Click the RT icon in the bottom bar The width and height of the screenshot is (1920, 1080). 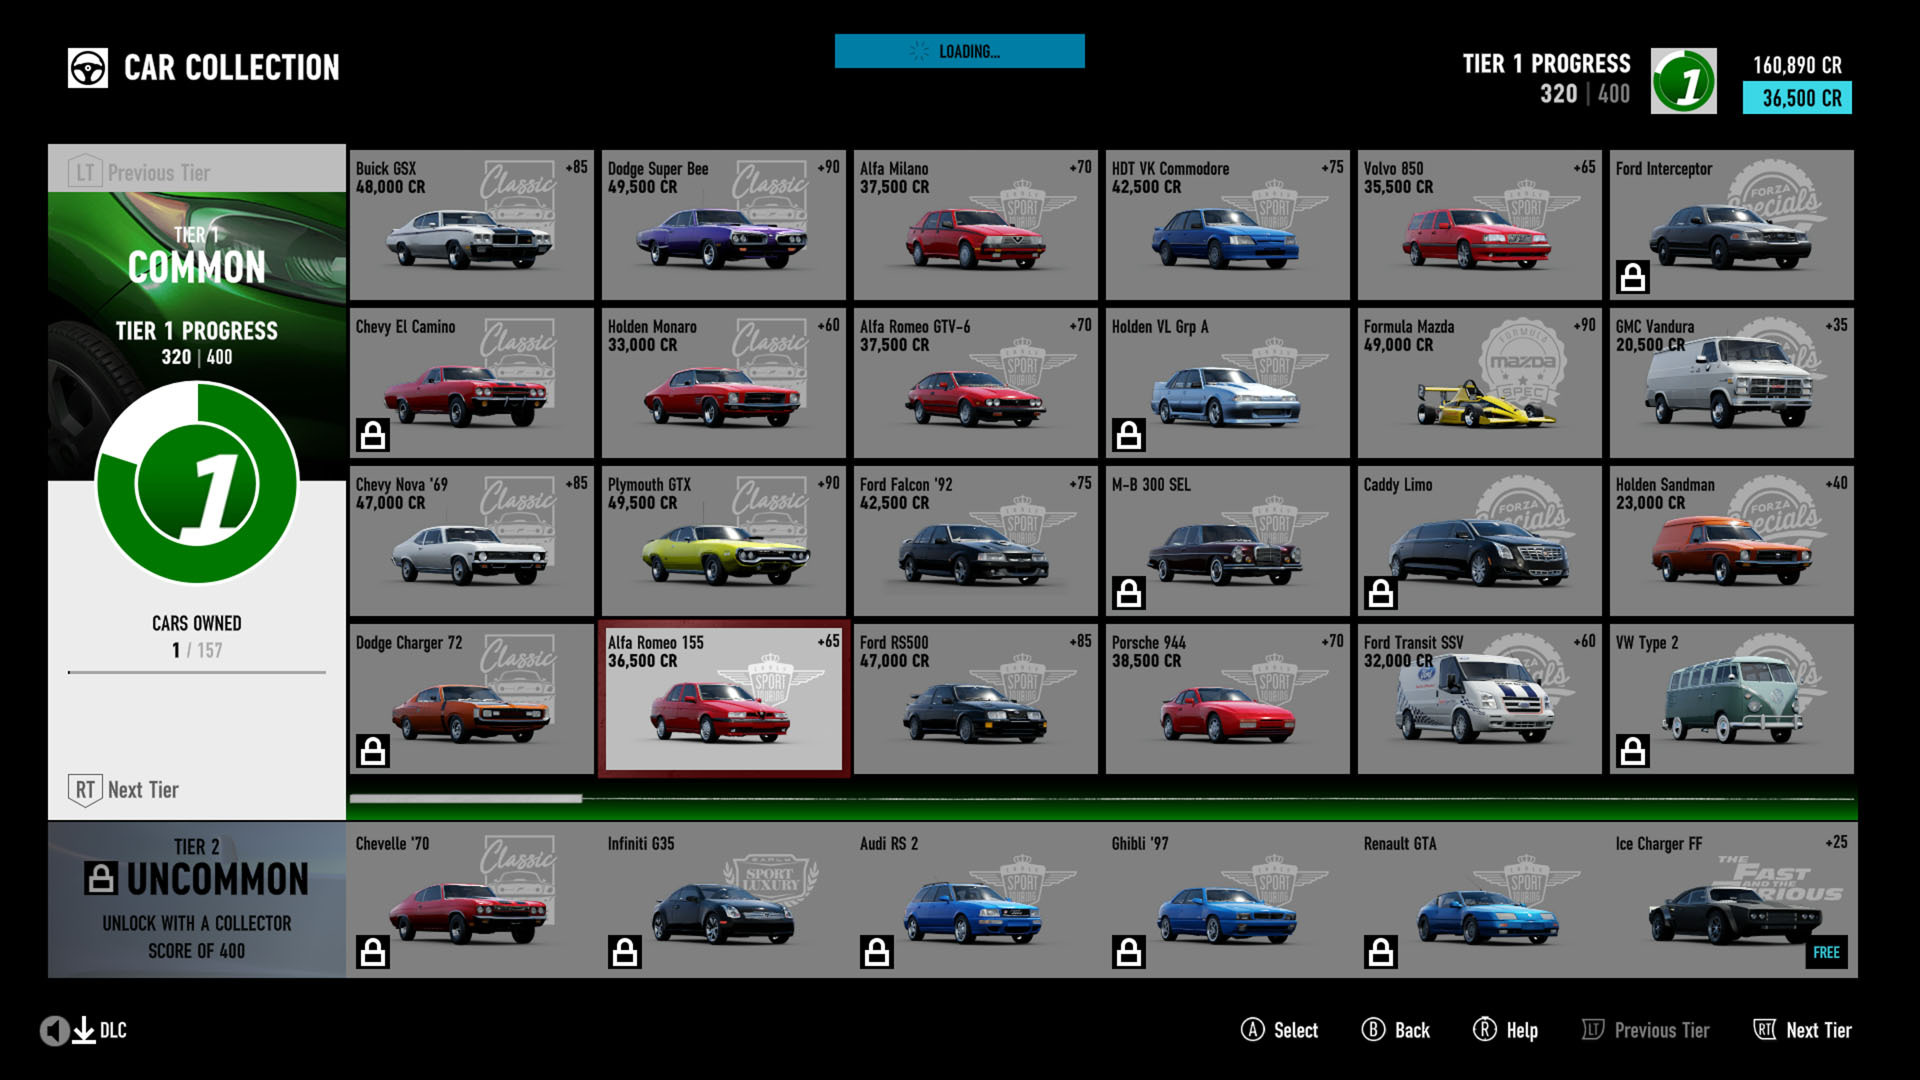pos(1765,1029)
